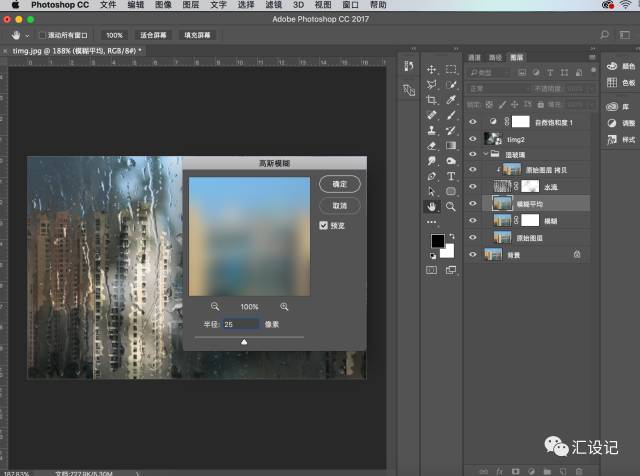Click zoom-in icon in Gaussian blur dialog
Image resolution: width=640 pixels, height=476 pixels.
(x=284, y=307)
